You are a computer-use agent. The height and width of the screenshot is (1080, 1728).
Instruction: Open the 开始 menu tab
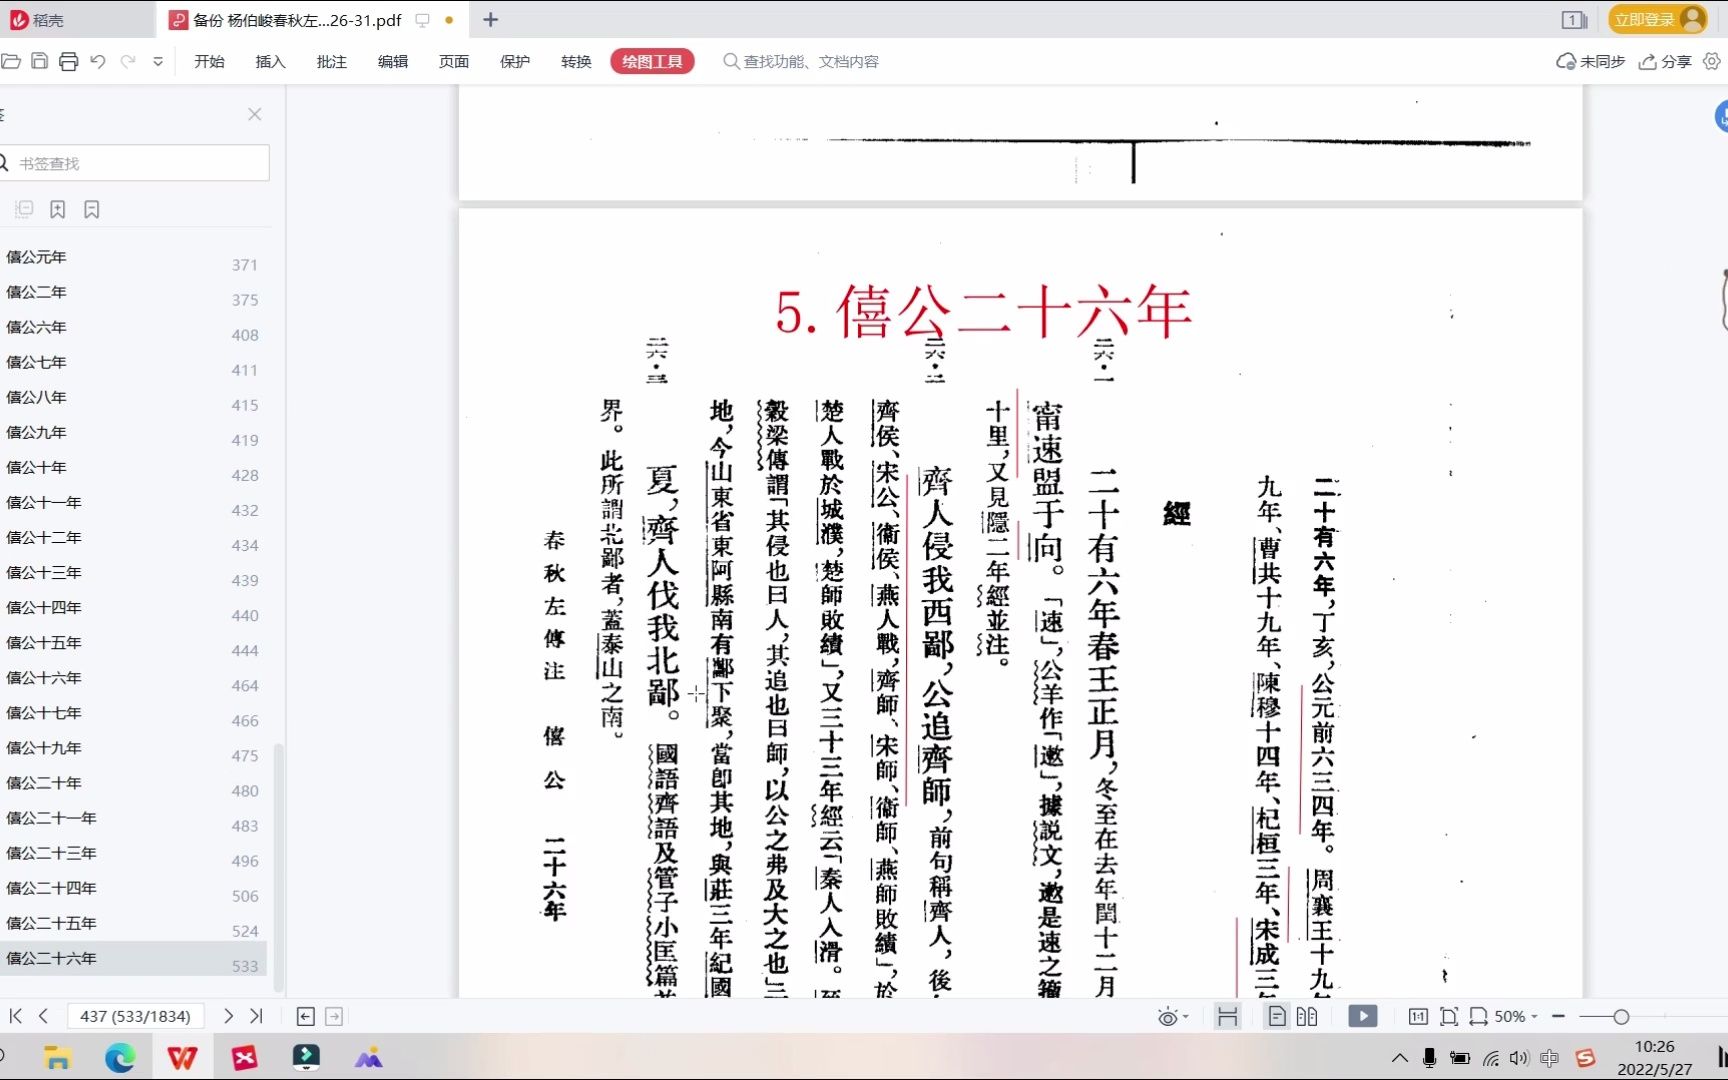pos(209,61)
